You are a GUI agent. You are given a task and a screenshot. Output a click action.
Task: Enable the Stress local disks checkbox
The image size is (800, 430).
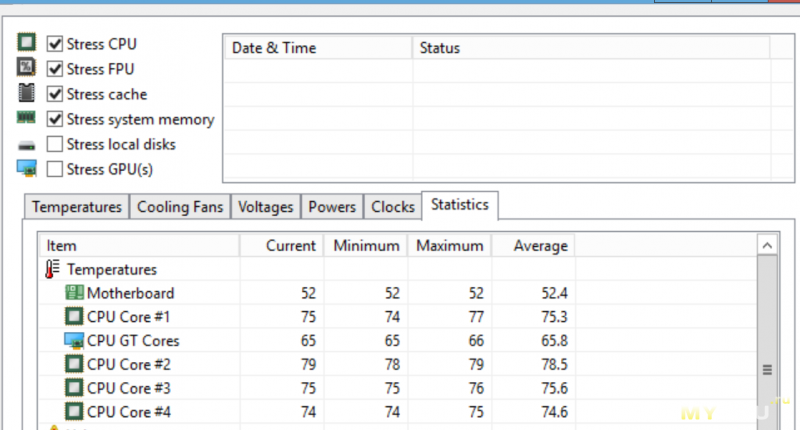(x=55, y=144)
